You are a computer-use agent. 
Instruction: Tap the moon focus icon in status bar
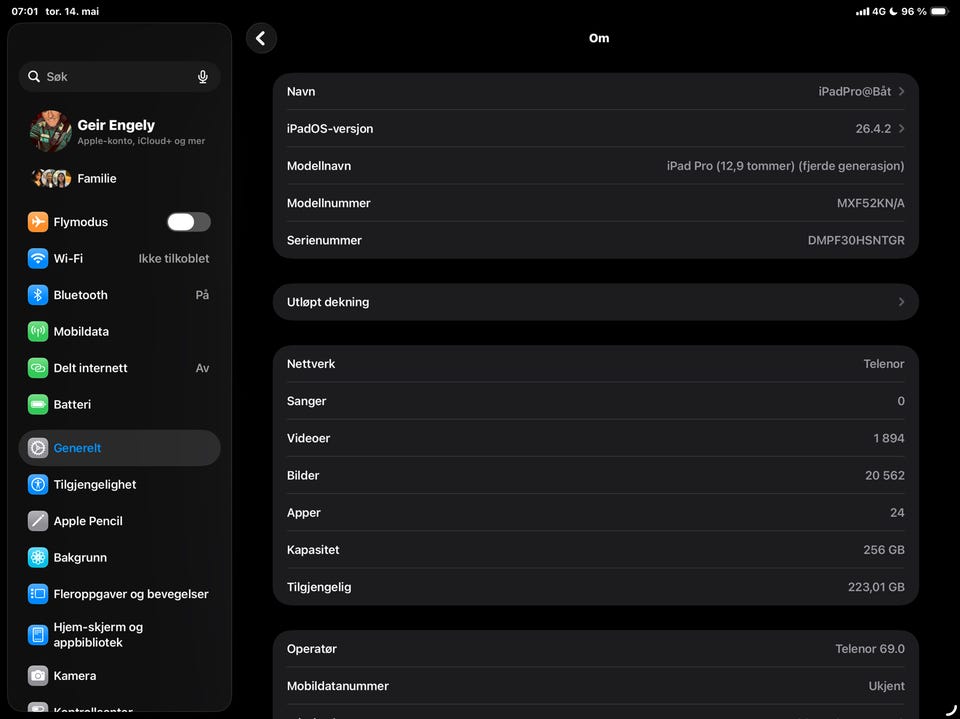(893, 11)
